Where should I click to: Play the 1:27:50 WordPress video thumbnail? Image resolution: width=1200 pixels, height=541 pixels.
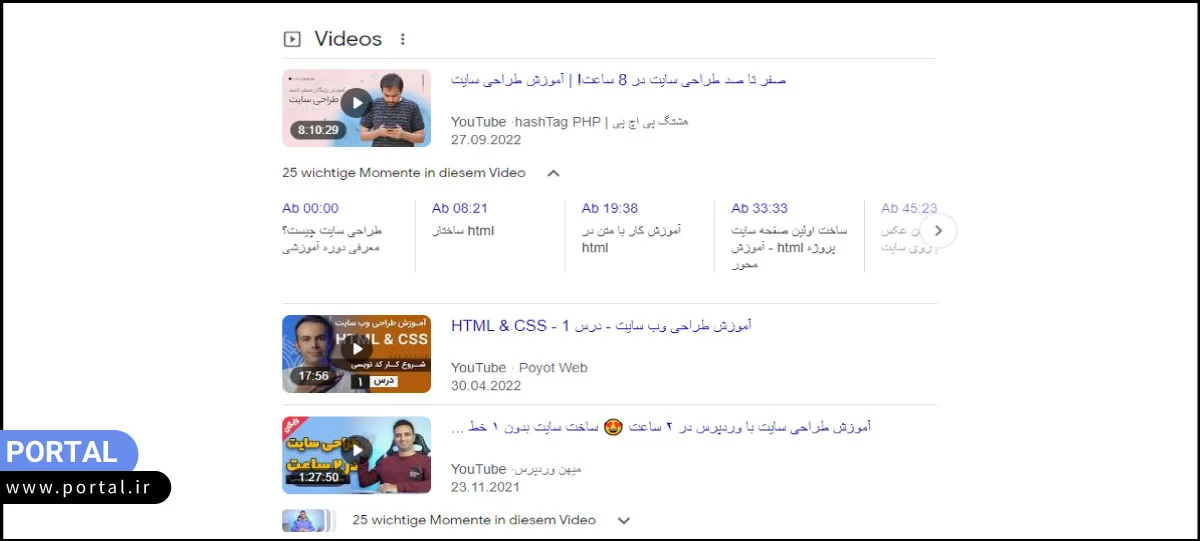(x=356, y=455)
